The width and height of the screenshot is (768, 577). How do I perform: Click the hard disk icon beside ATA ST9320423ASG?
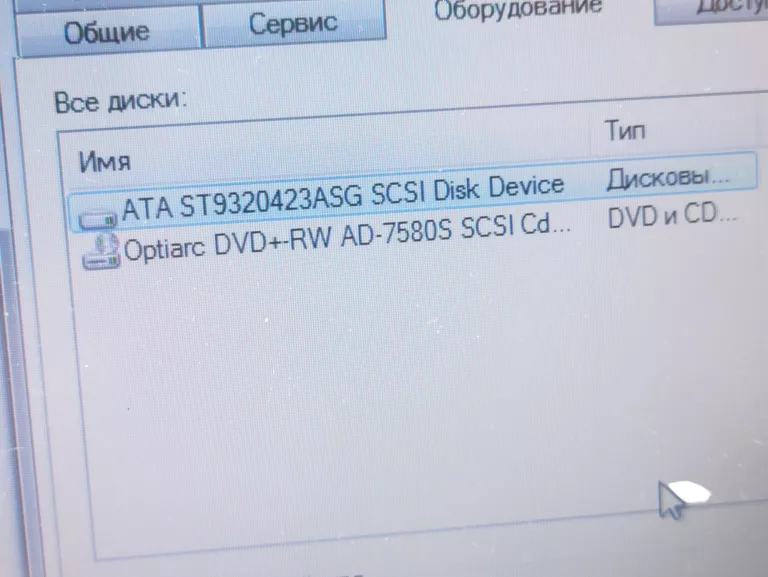pos(98,218)
